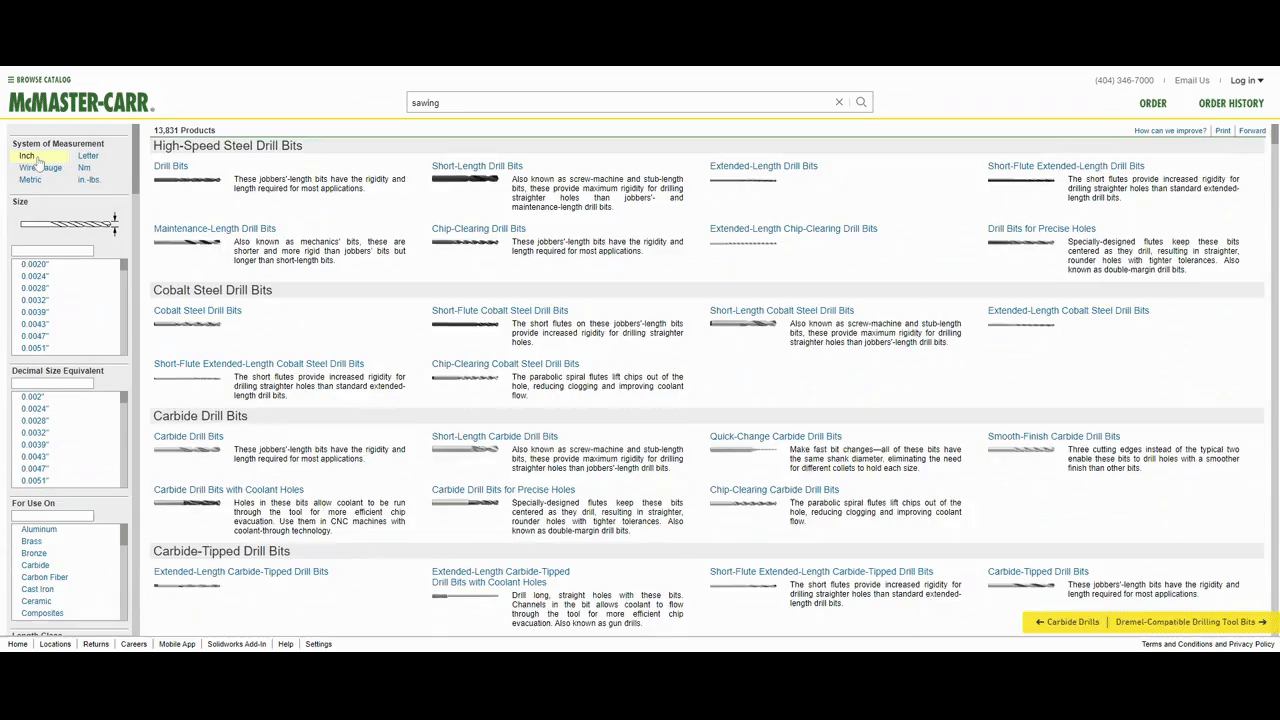1280x720 pixels.
Task: Open the Short-Flute Cobalt Steel Drill Bits image
Action: click(465, 324)
